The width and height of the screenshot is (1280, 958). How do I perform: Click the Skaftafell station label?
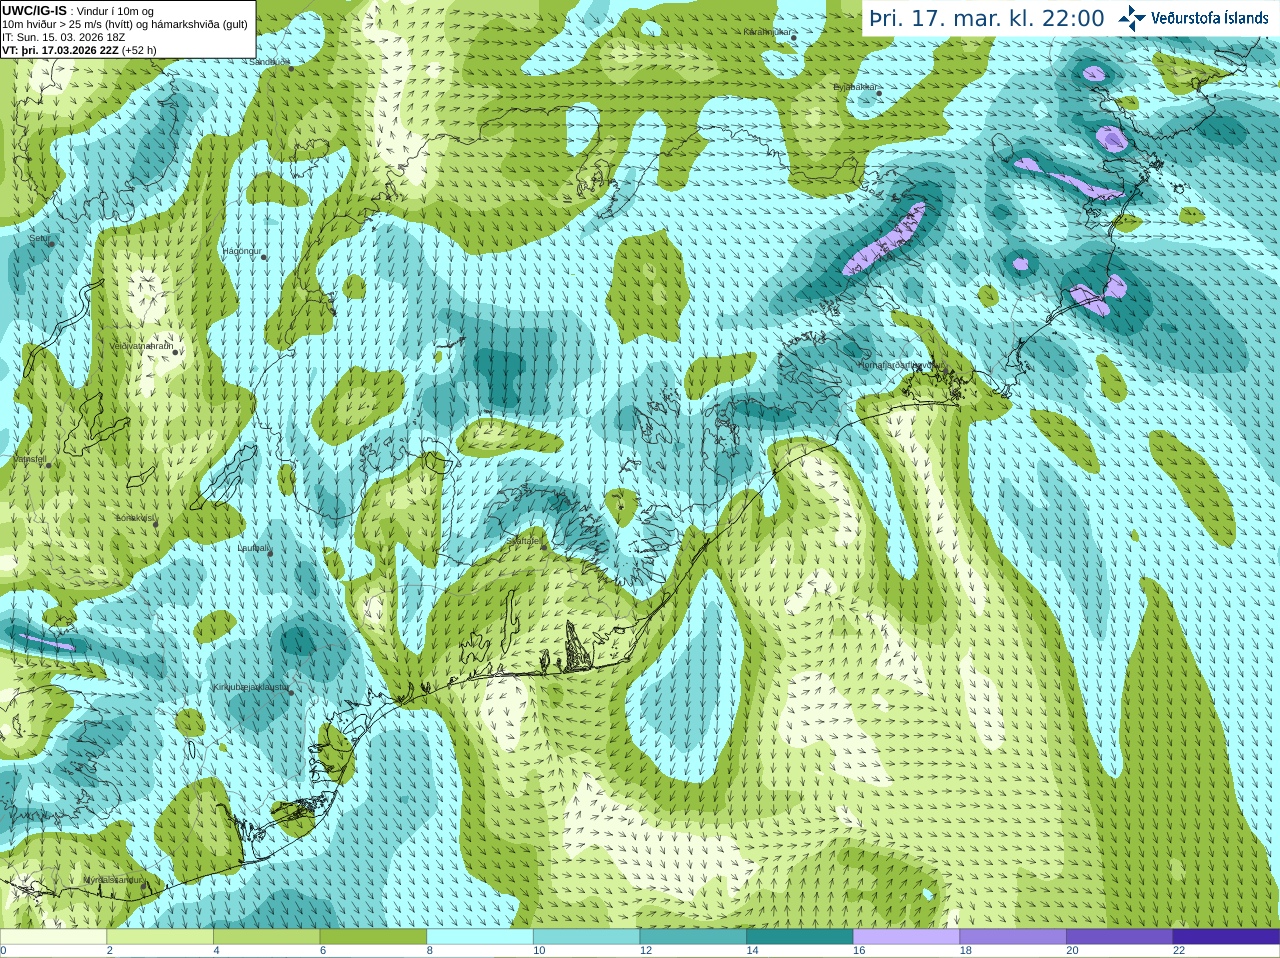click(524, 541)
